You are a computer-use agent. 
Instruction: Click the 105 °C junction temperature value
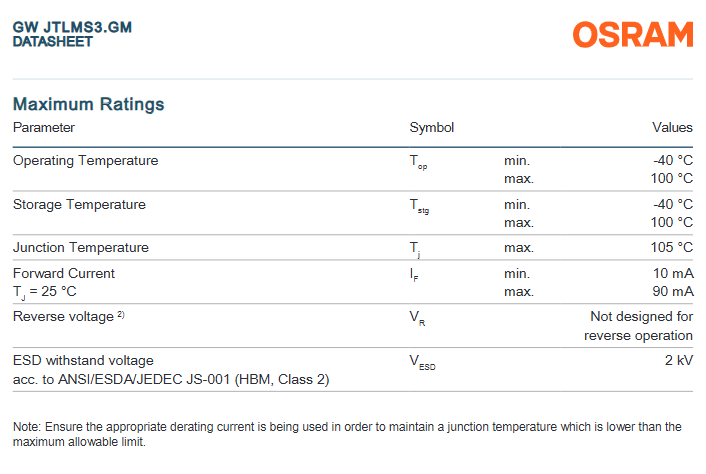click(x=671, y=247)
